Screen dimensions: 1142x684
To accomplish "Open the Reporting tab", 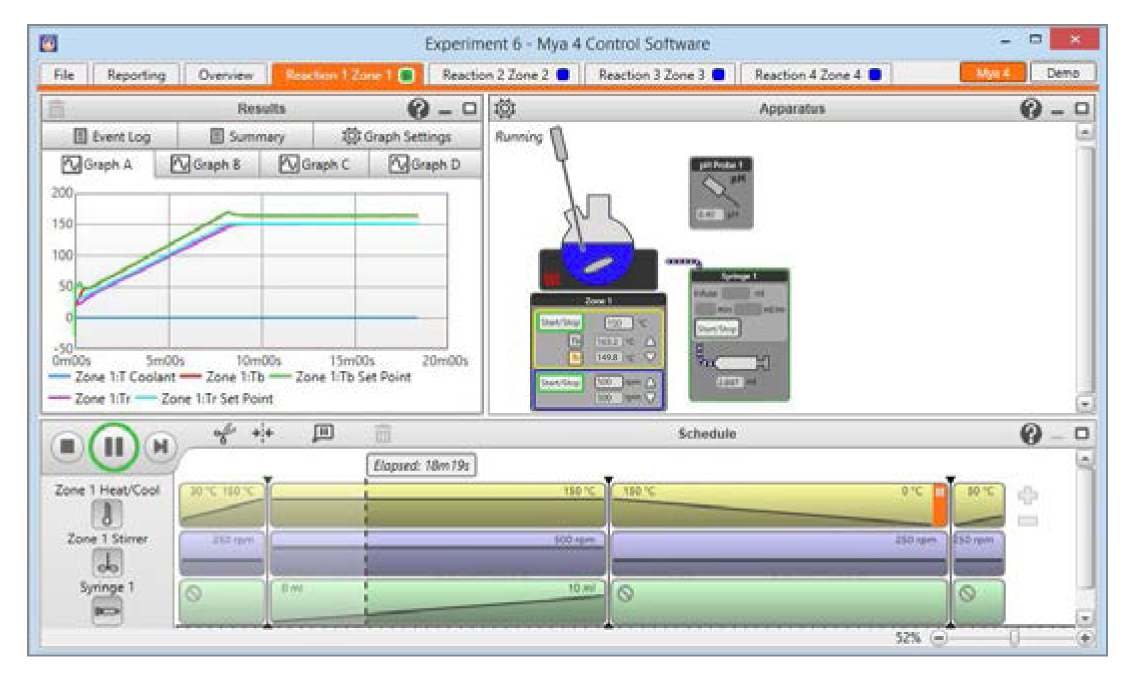I will tap(135, 74).
